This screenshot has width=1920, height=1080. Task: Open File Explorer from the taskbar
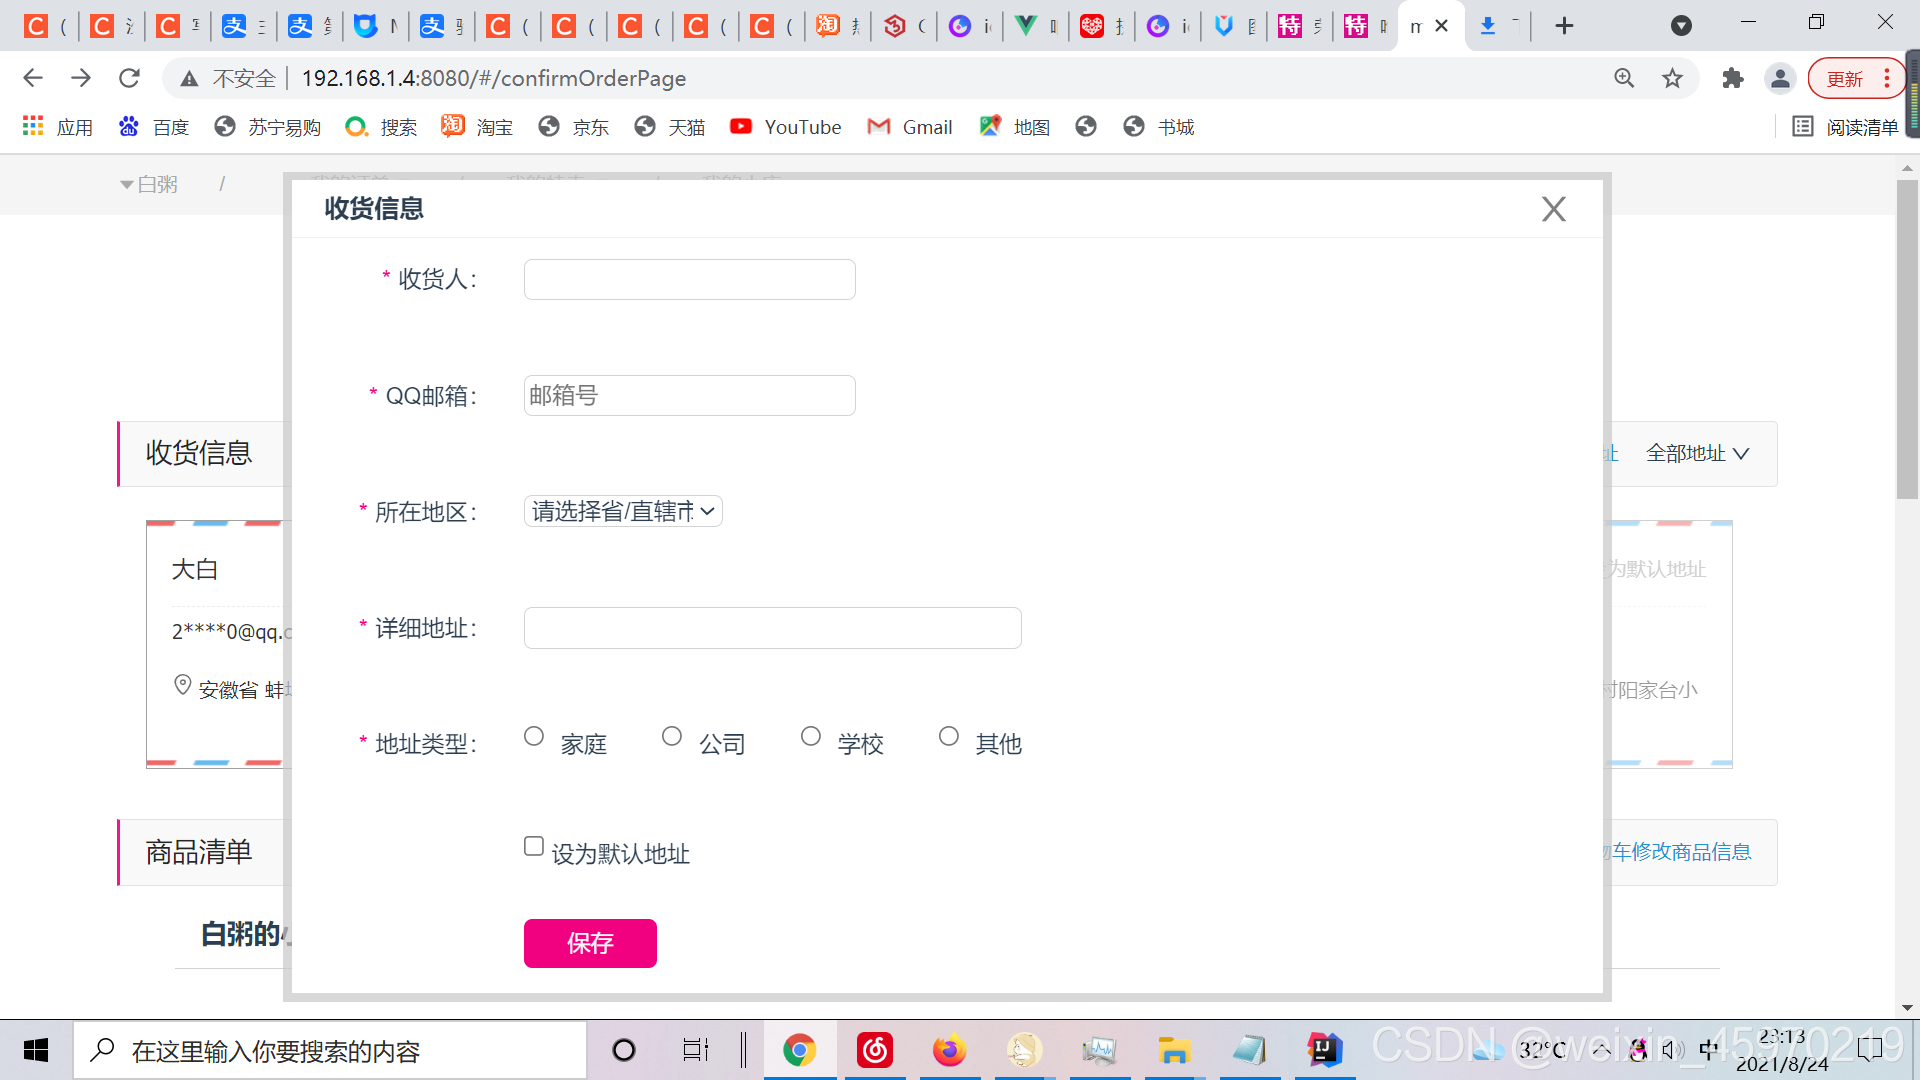coord(1174,1050)
